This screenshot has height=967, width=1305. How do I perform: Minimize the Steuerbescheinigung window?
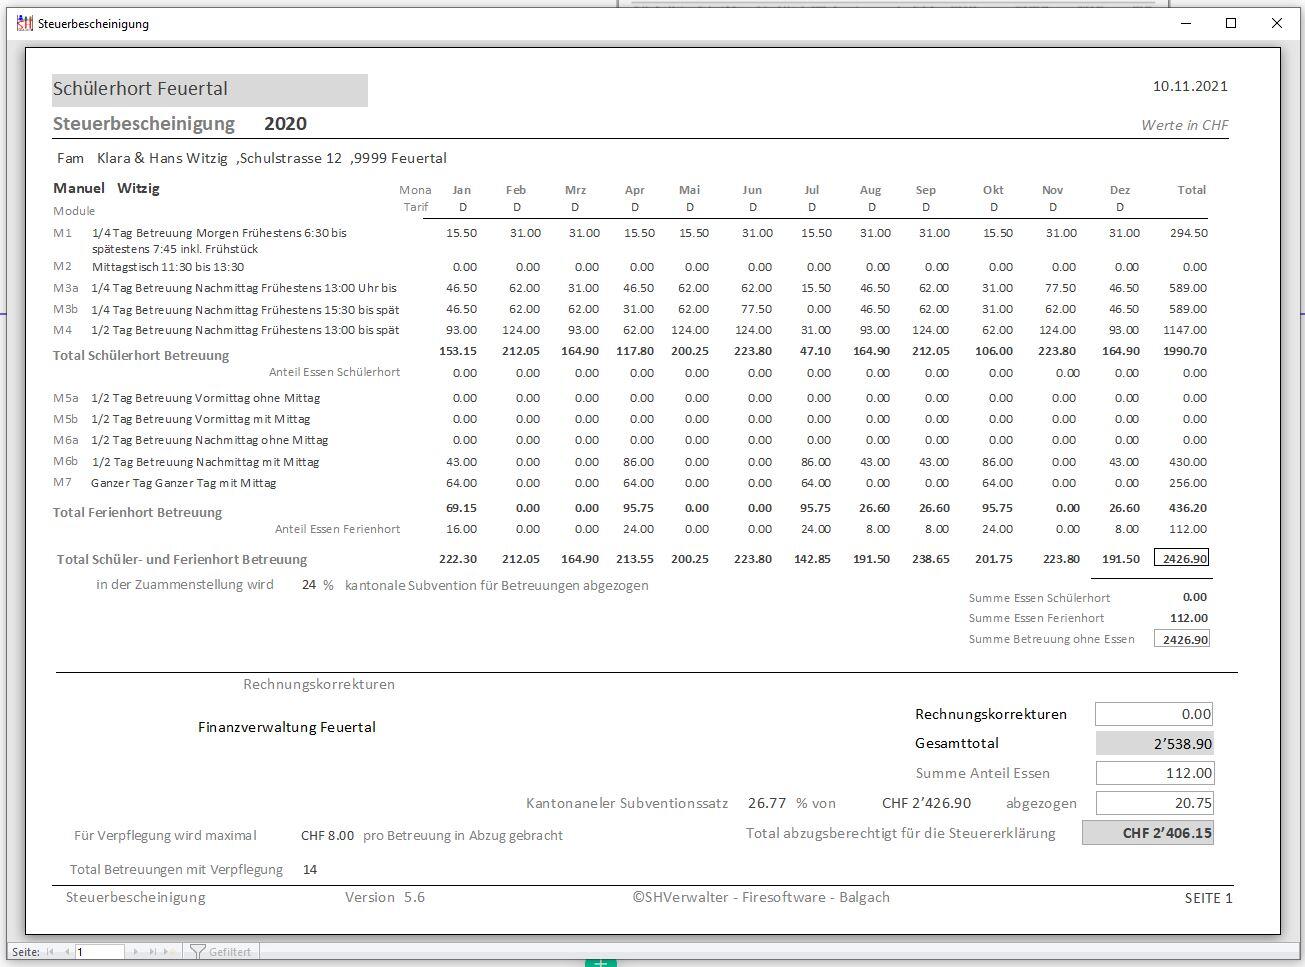[x=1186, y=23]
